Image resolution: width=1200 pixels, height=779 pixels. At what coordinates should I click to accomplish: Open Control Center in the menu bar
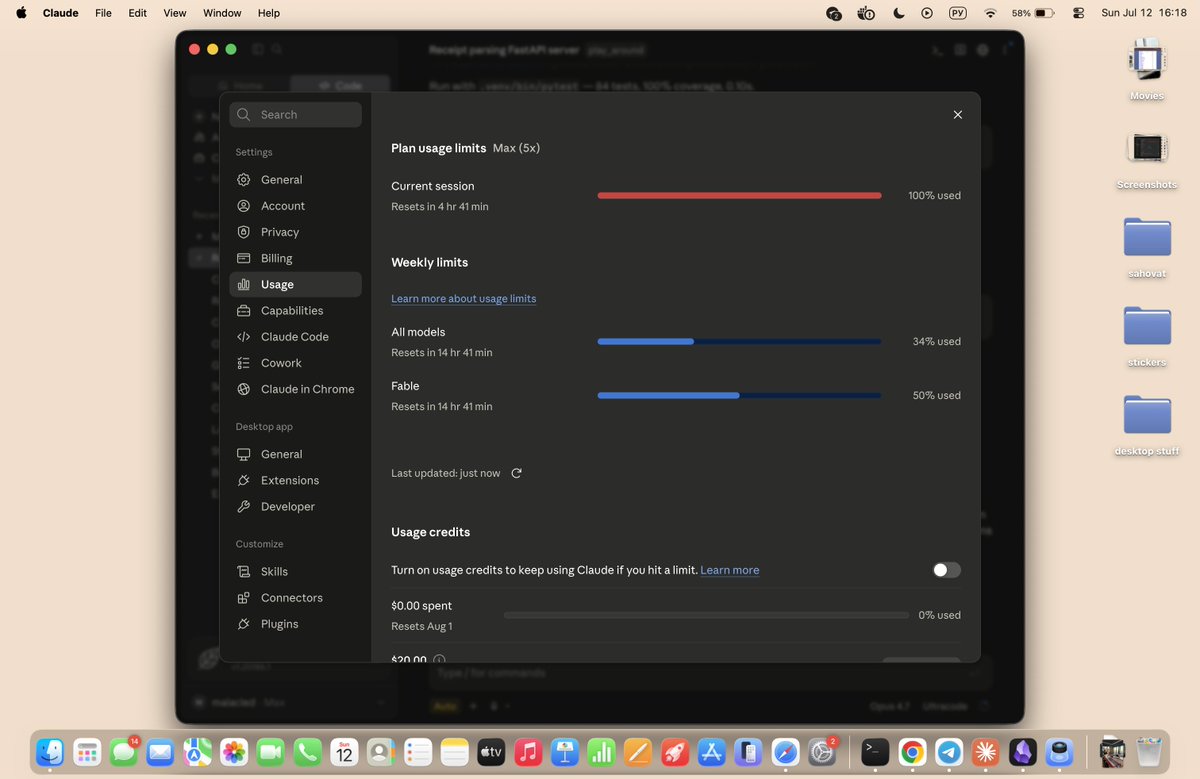[x=1078, y=13]
